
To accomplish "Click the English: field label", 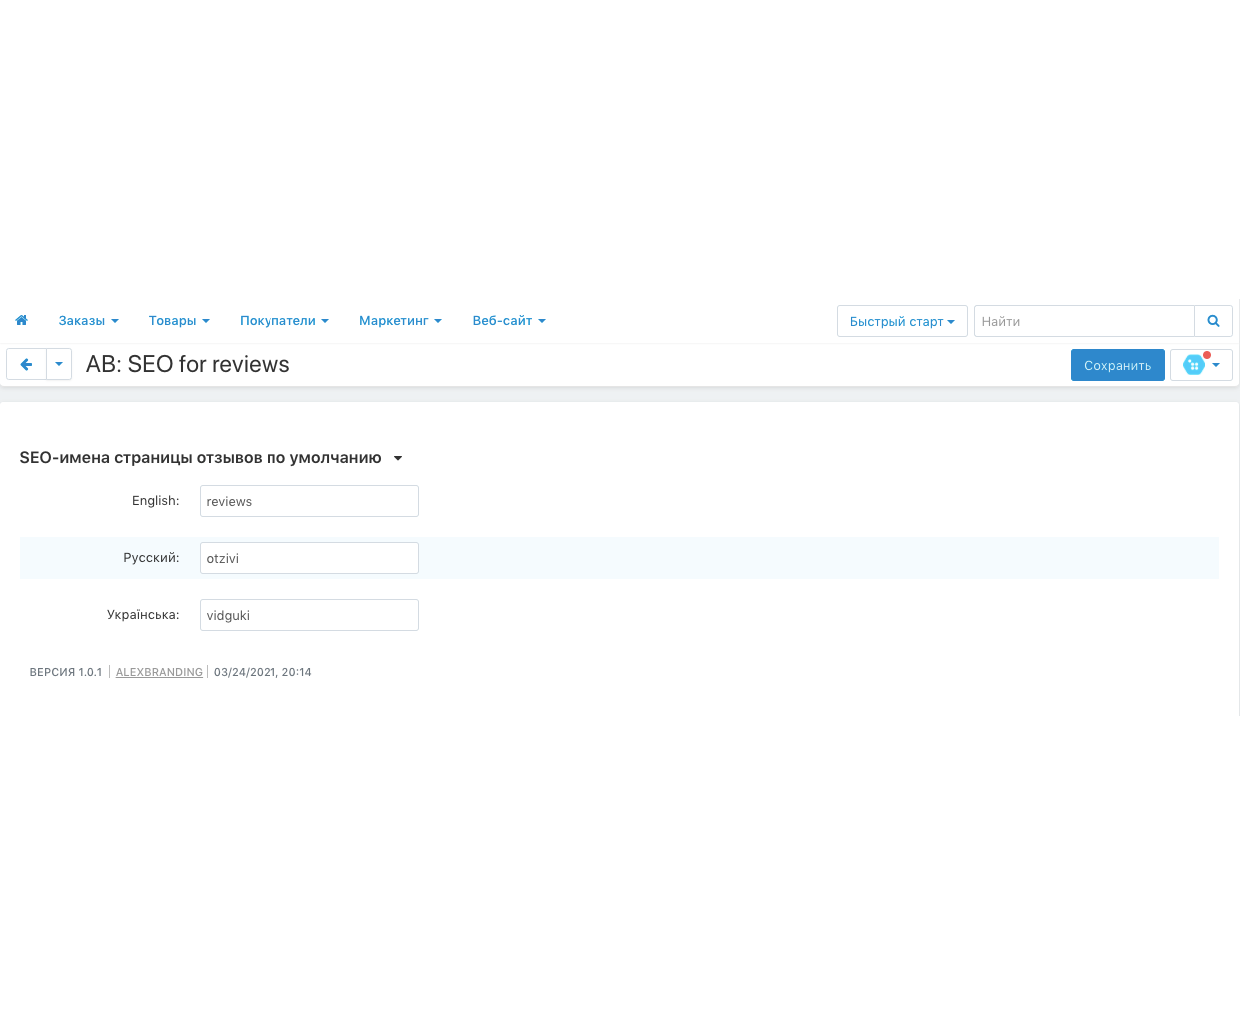I will point(155,501).
